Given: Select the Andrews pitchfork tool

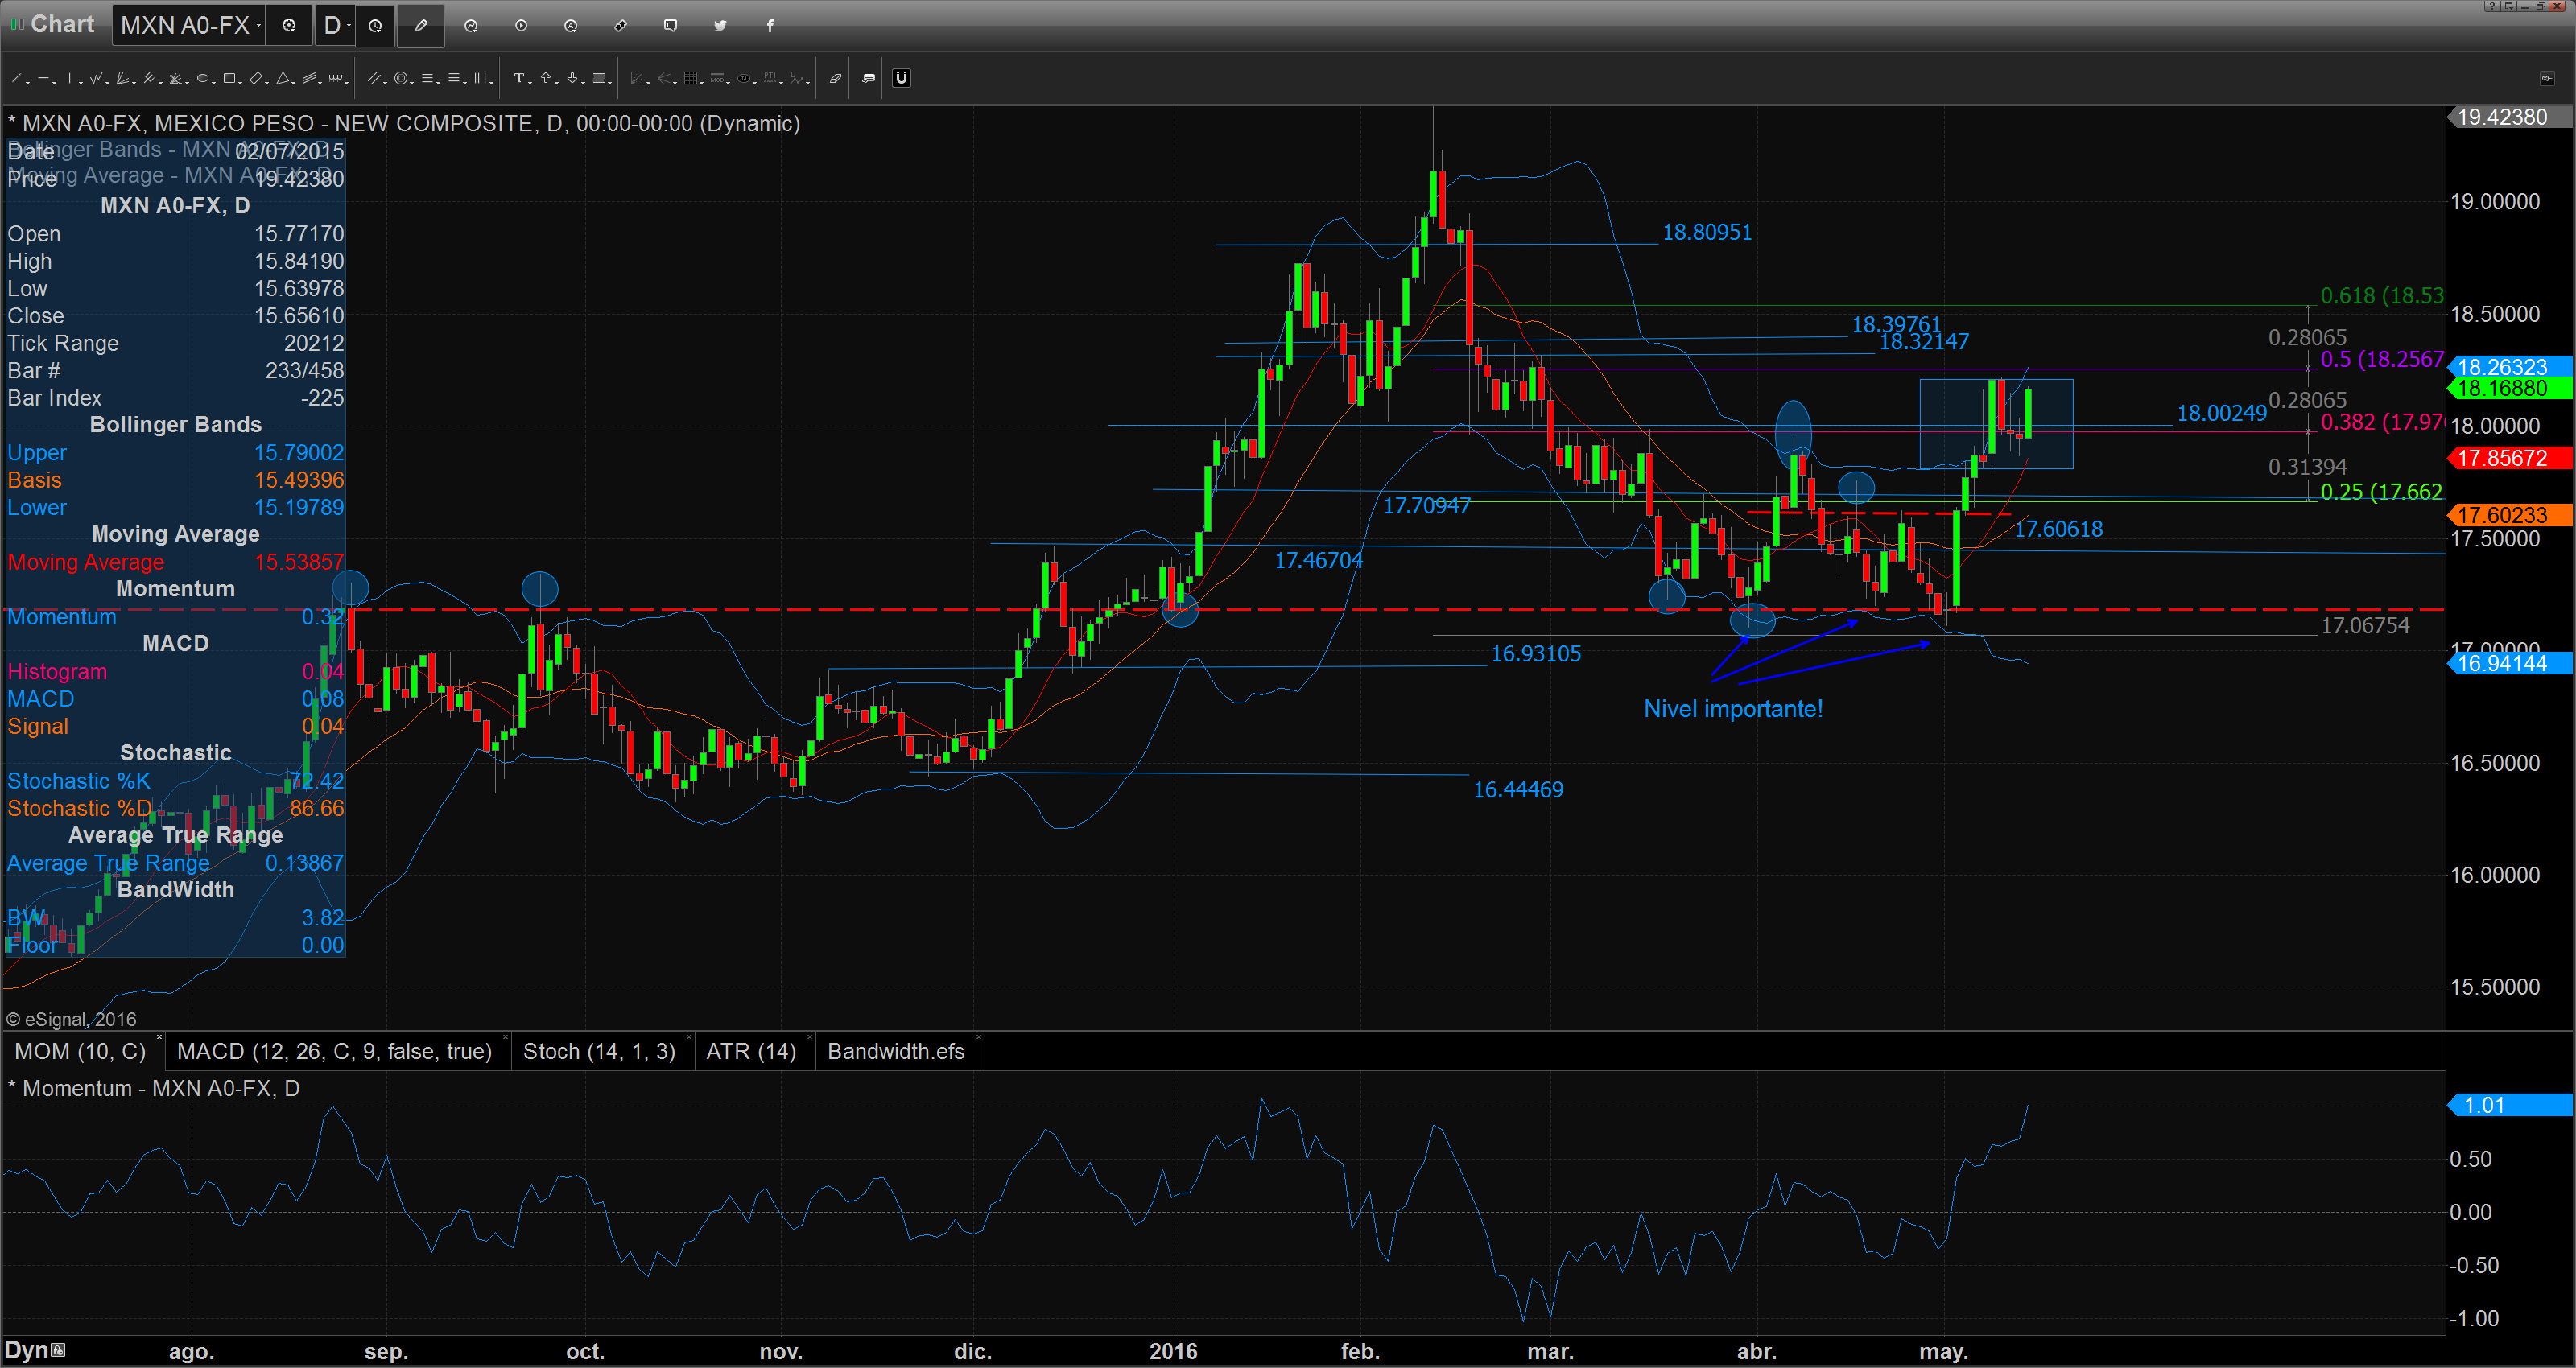Looking at the screenshot, I should pos(149,78).
